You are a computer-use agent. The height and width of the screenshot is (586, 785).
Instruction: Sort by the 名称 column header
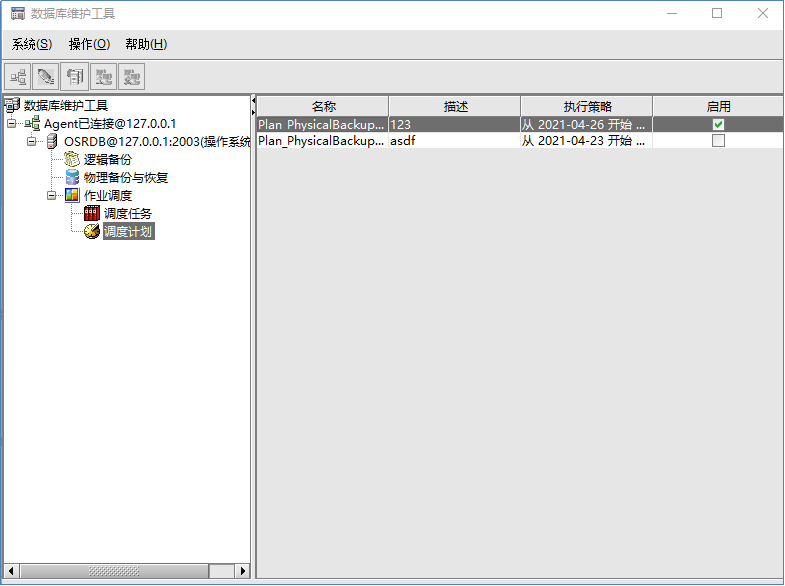pos(323,106)
